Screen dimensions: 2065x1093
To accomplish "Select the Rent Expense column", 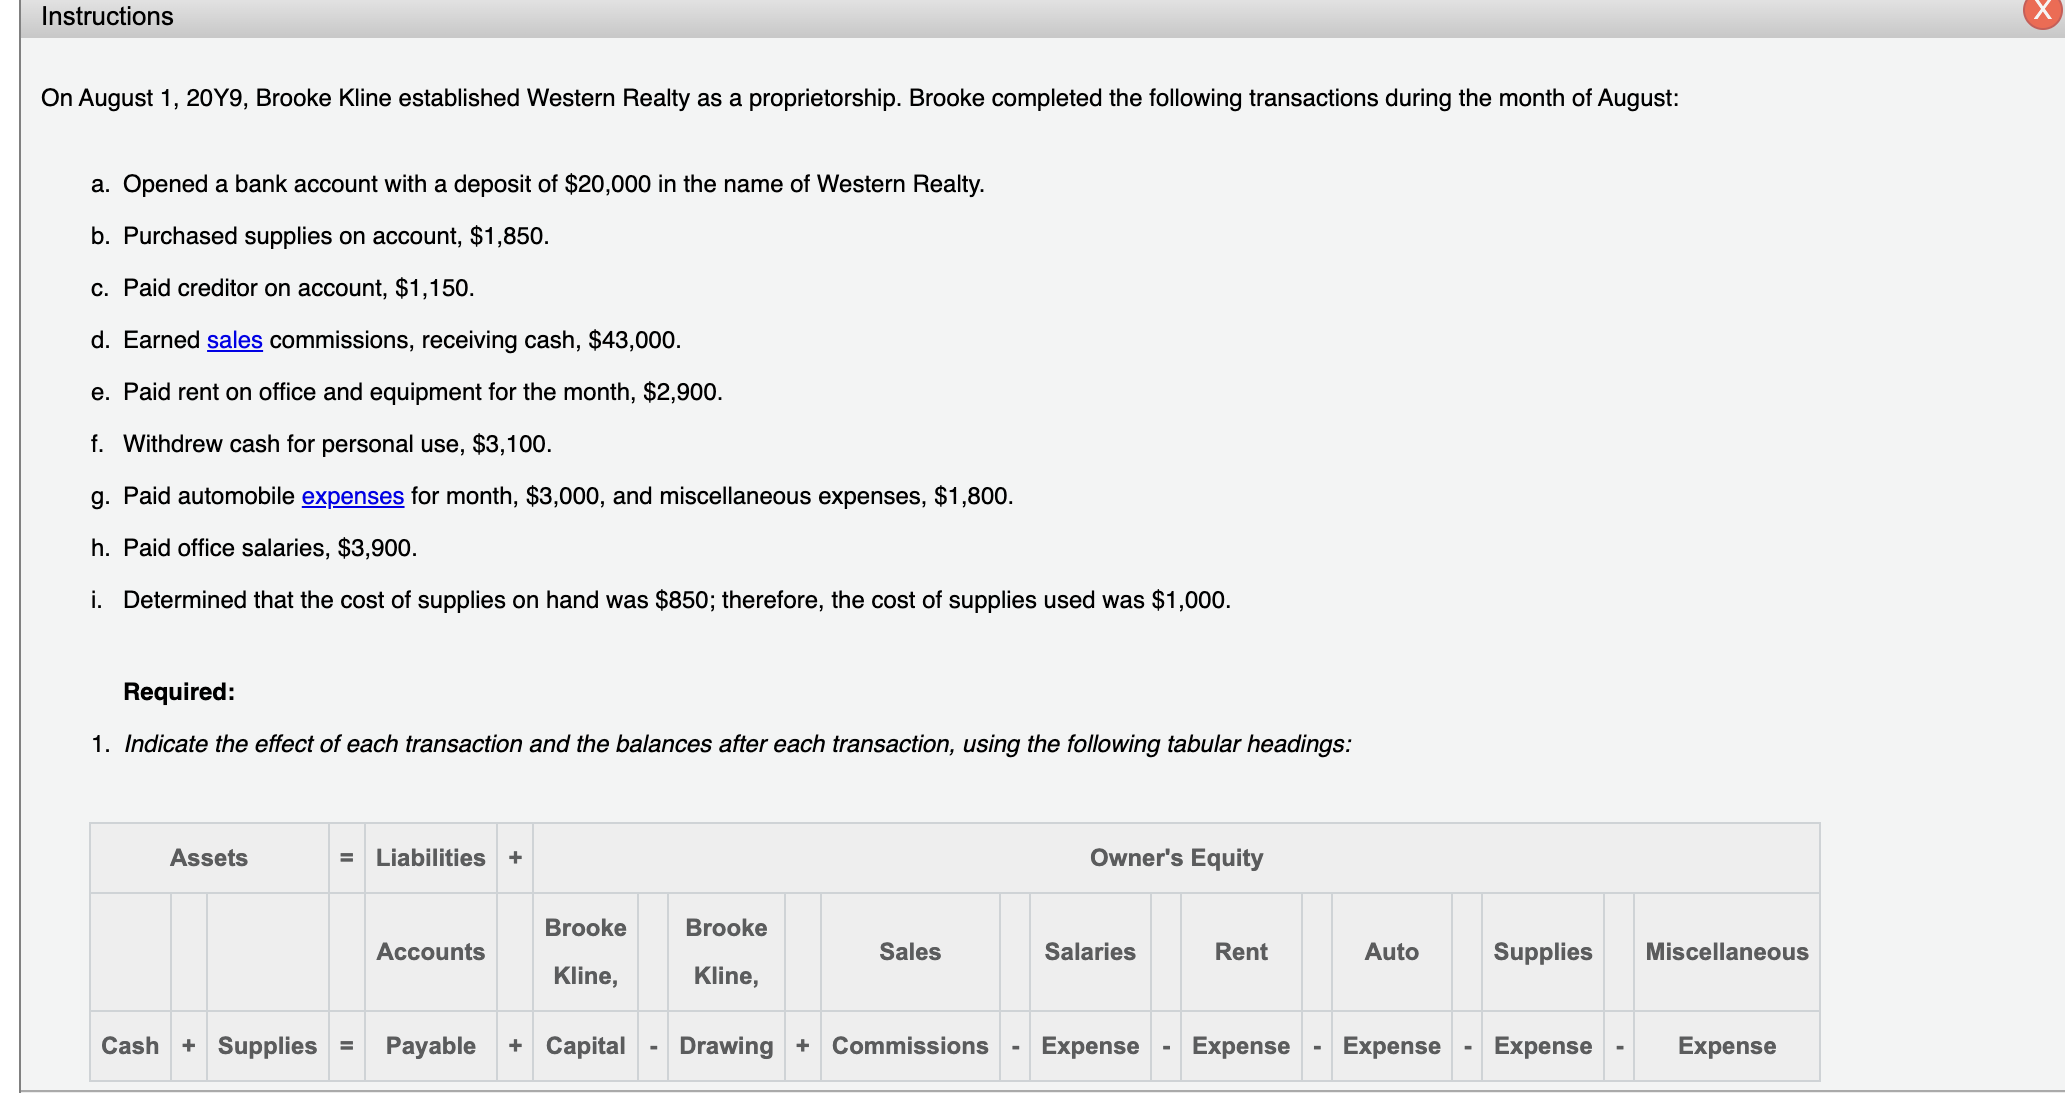I will (1240, 998).
